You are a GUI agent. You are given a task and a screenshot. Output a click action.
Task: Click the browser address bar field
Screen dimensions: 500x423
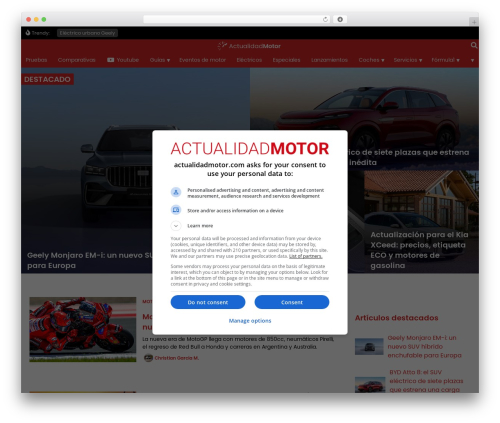[x=237, y=19]
